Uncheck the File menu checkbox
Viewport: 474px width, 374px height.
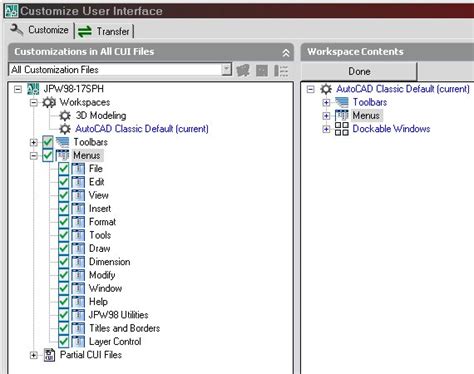click(x=63, y=169)
